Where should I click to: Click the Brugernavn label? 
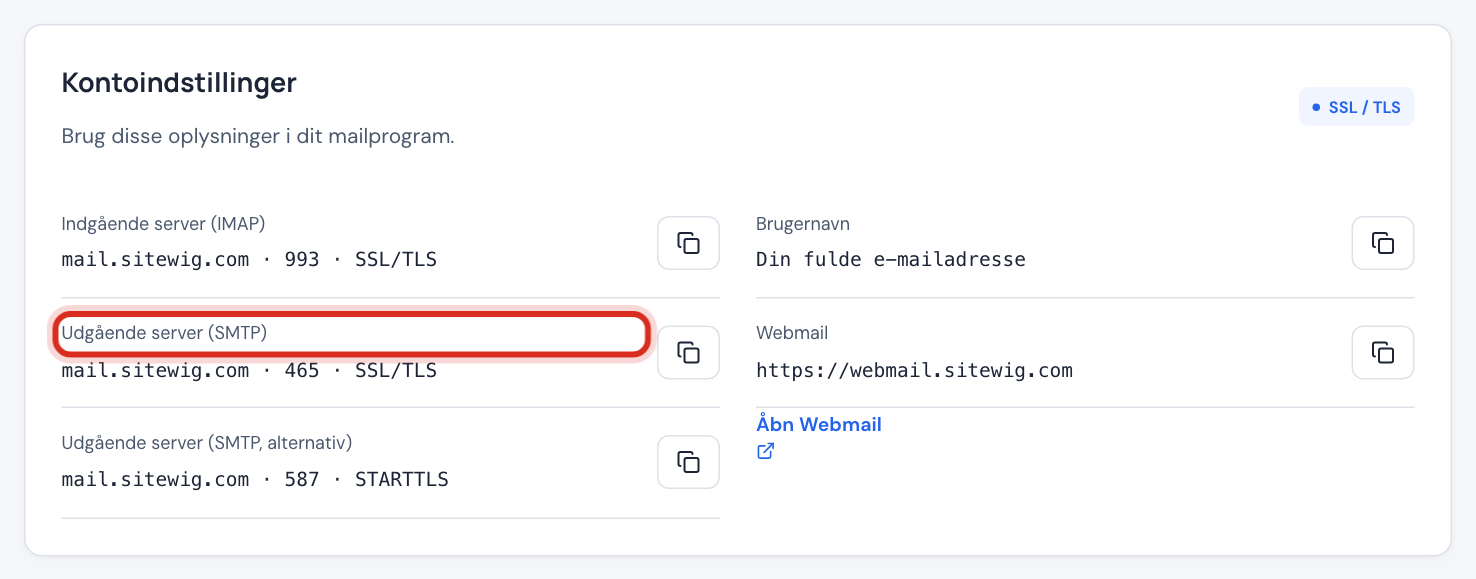click(x=803, y=224)
